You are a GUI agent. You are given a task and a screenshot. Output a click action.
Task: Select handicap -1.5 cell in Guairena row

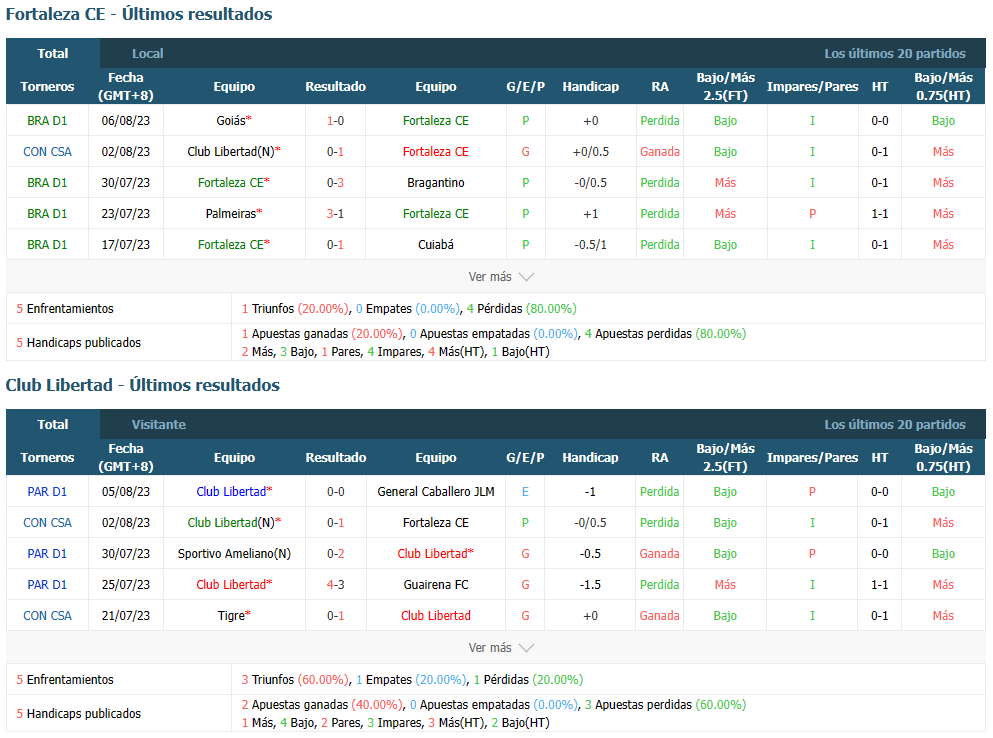pyautogui.click(x=590, y=585)
